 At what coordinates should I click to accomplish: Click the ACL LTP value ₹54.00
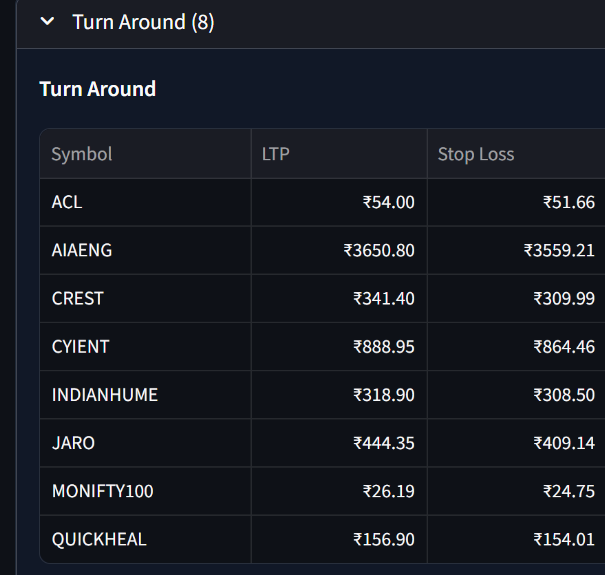[x=388, y=202]
